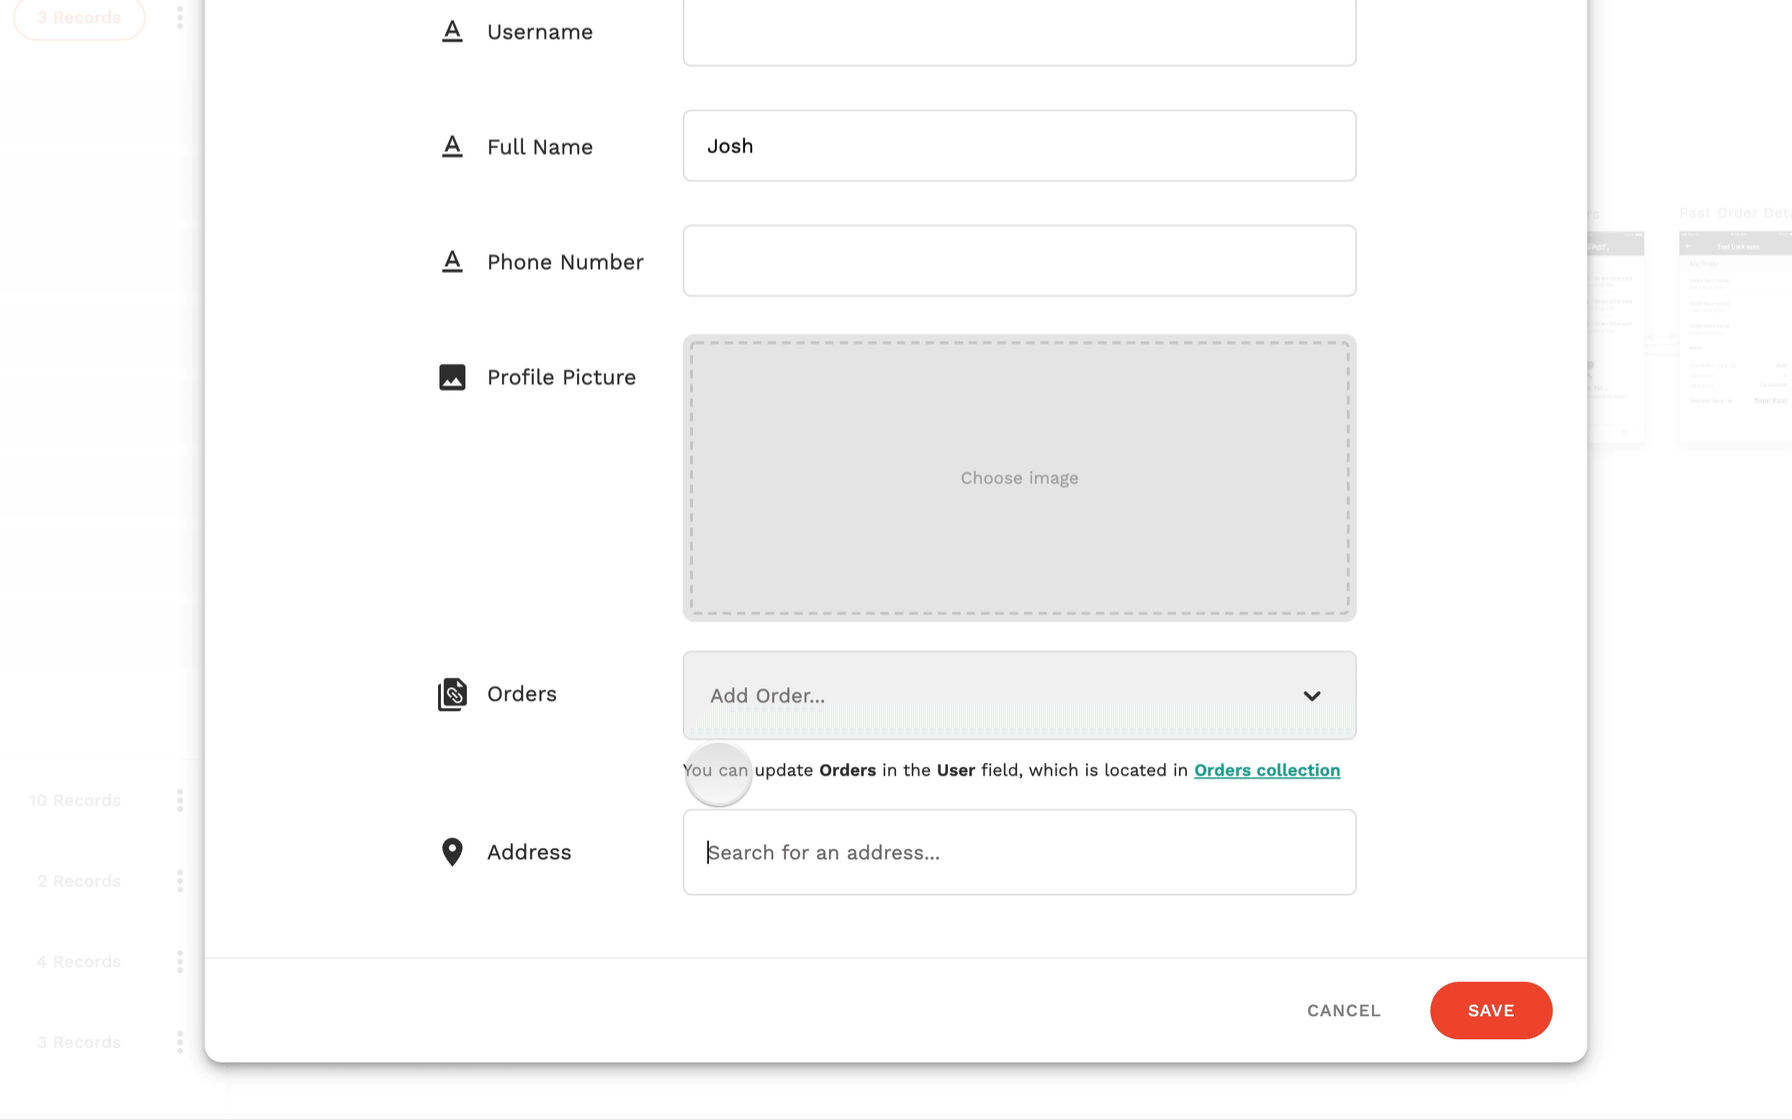Choose image for Profile Picture

pyautogui.click(x=1019, y=478)
